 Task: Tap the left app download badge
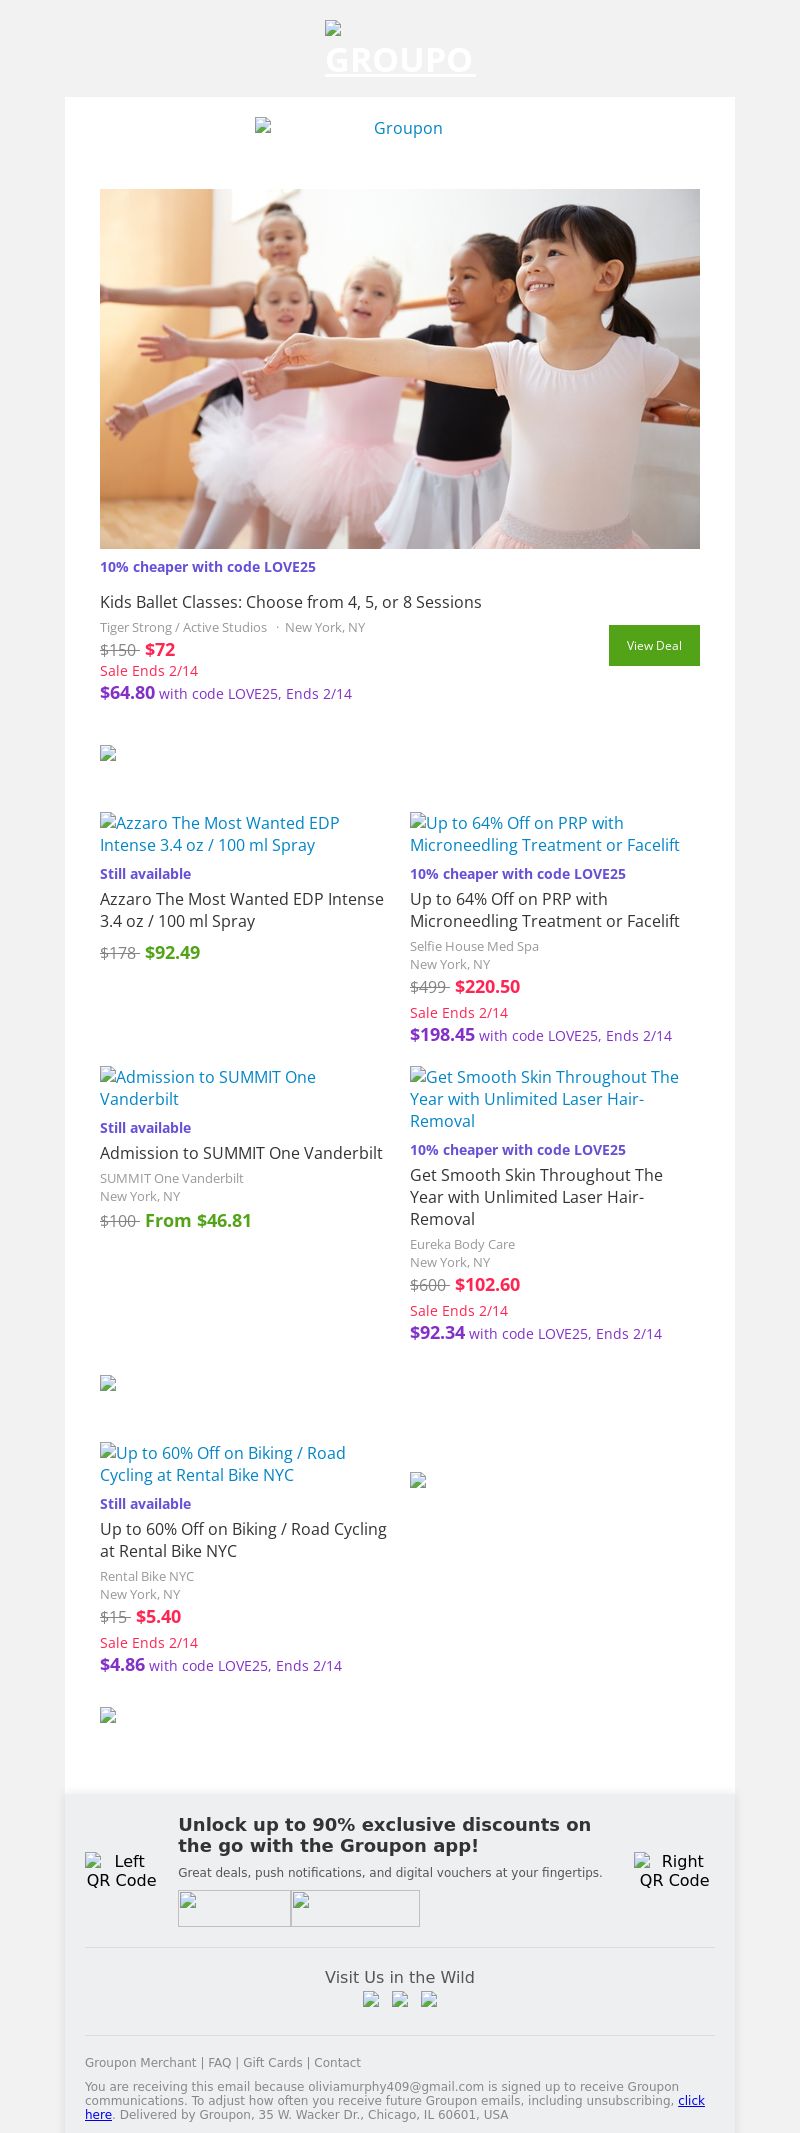click(x=234, y=1908)
